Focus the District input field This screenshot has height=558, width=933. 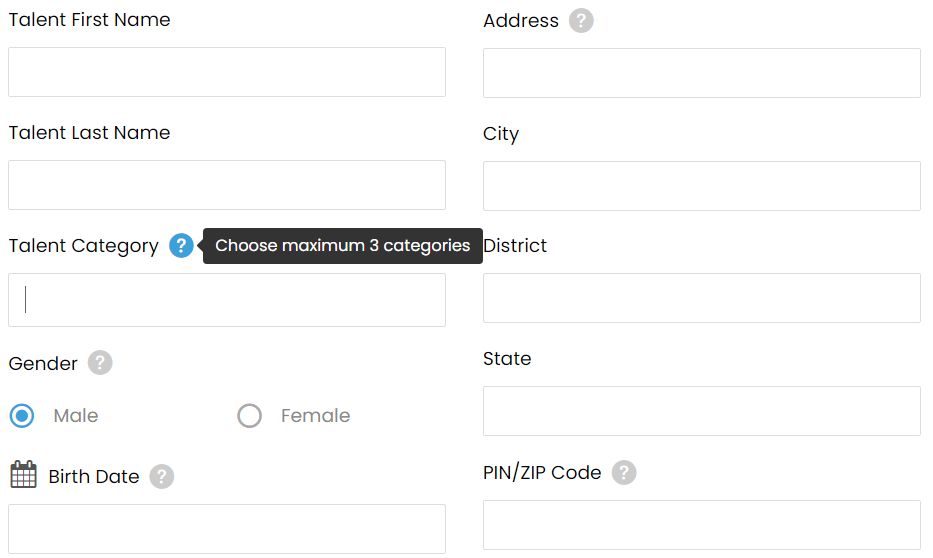[702, 298]
